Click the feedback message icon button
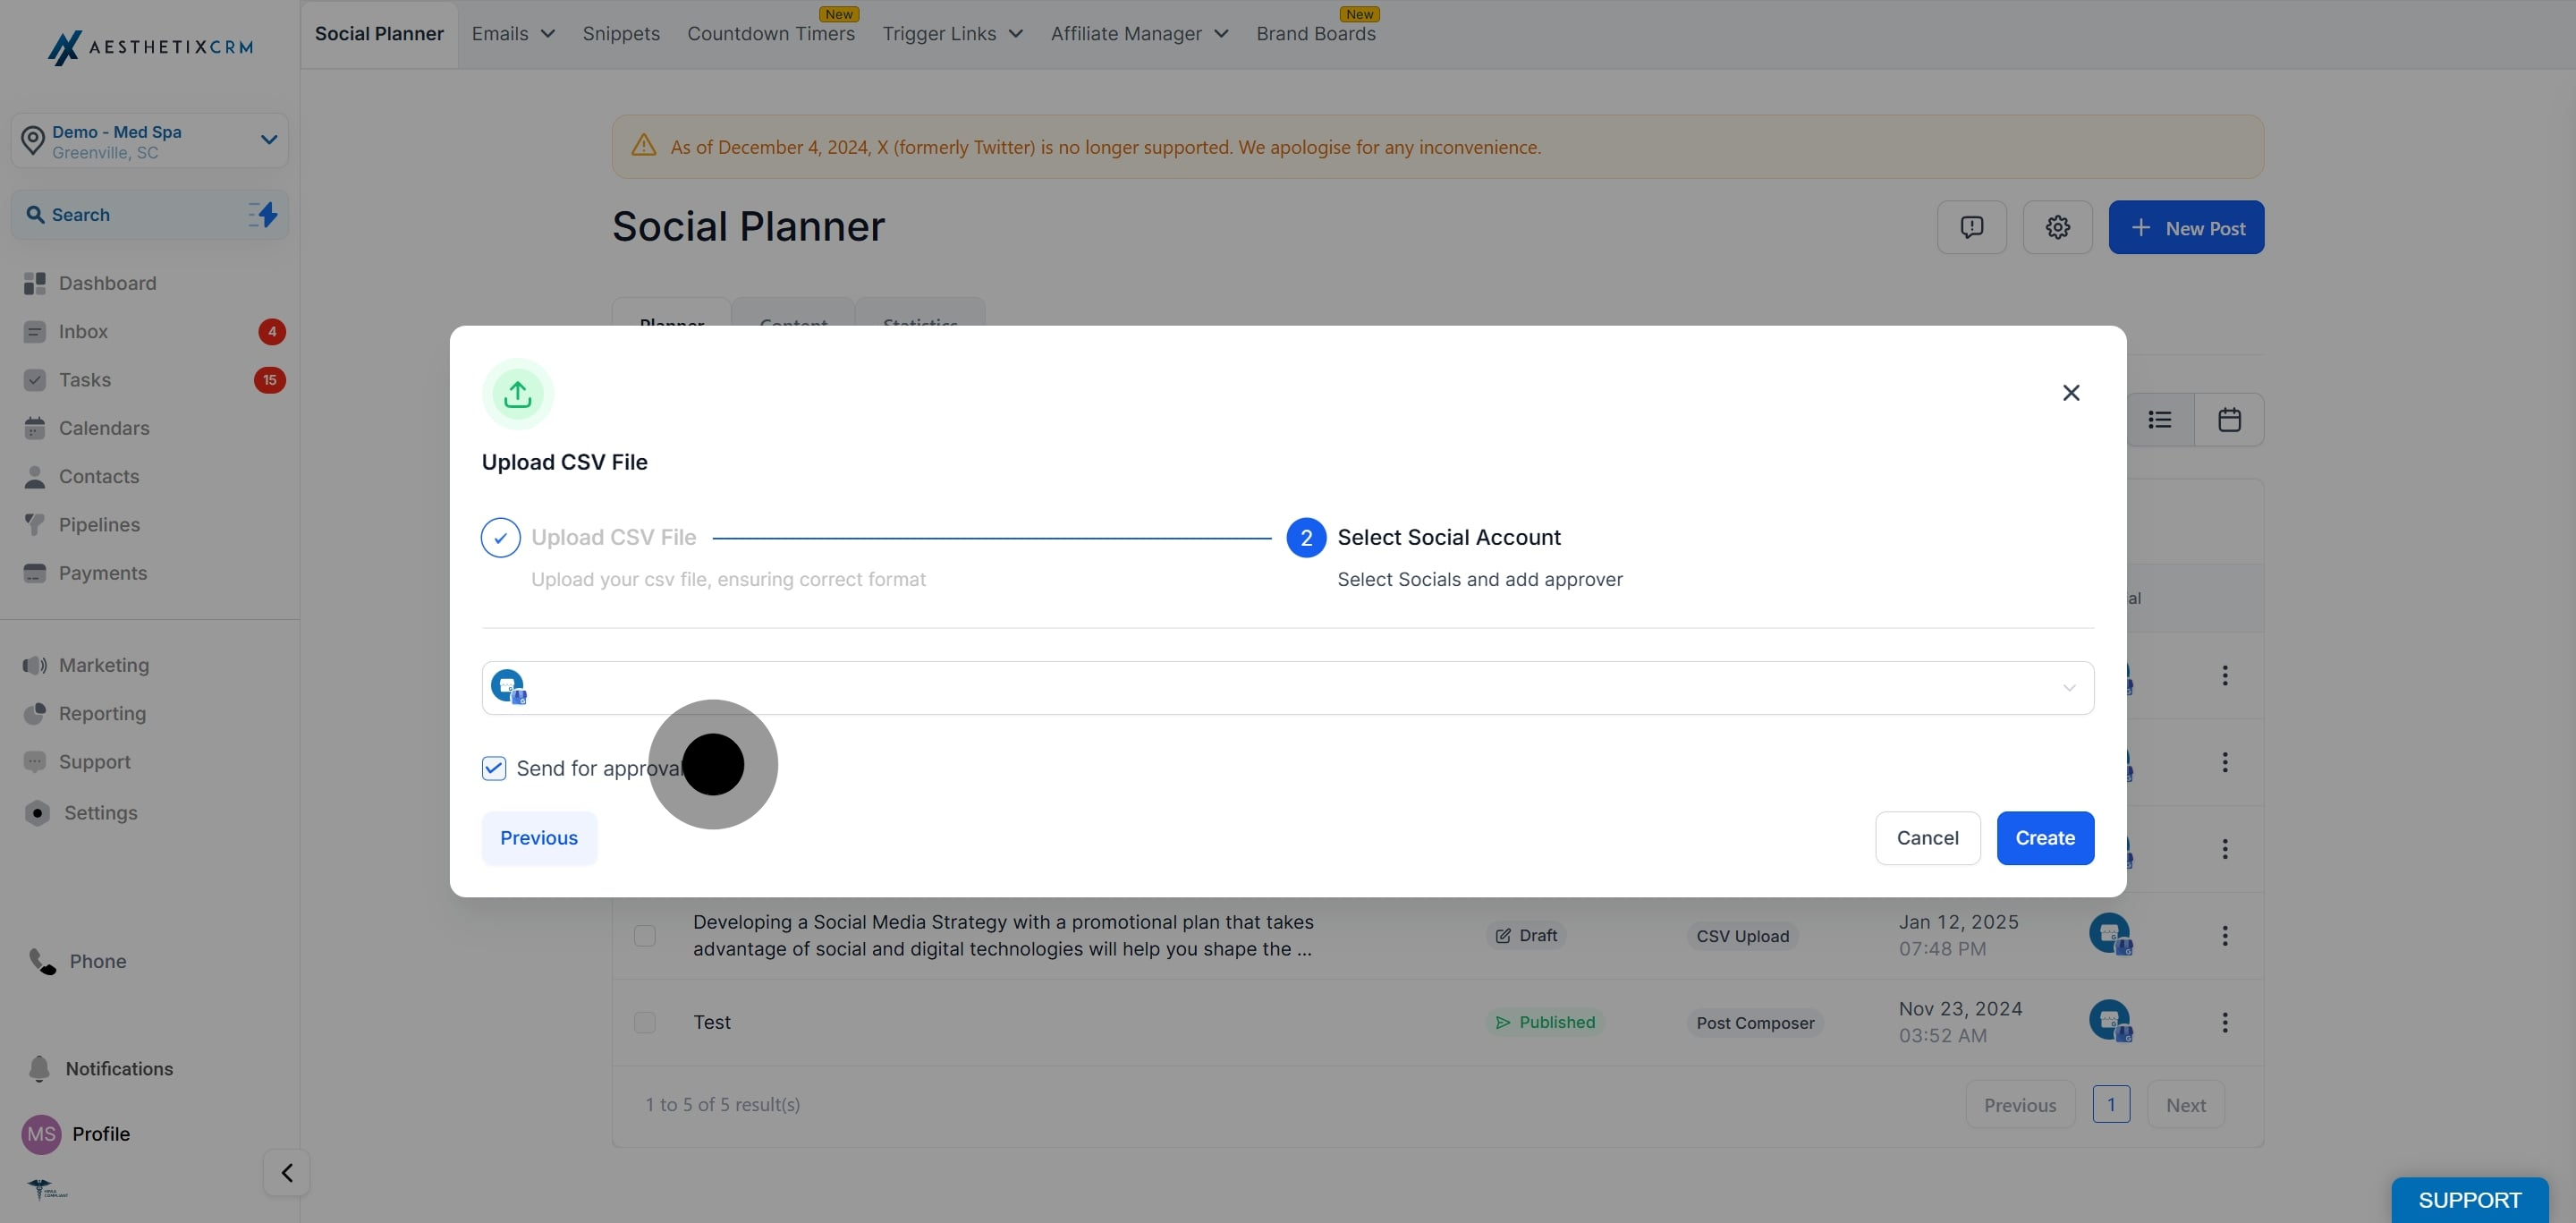The width and height of the screenshot is (2576, 1223). point(1971,227)
